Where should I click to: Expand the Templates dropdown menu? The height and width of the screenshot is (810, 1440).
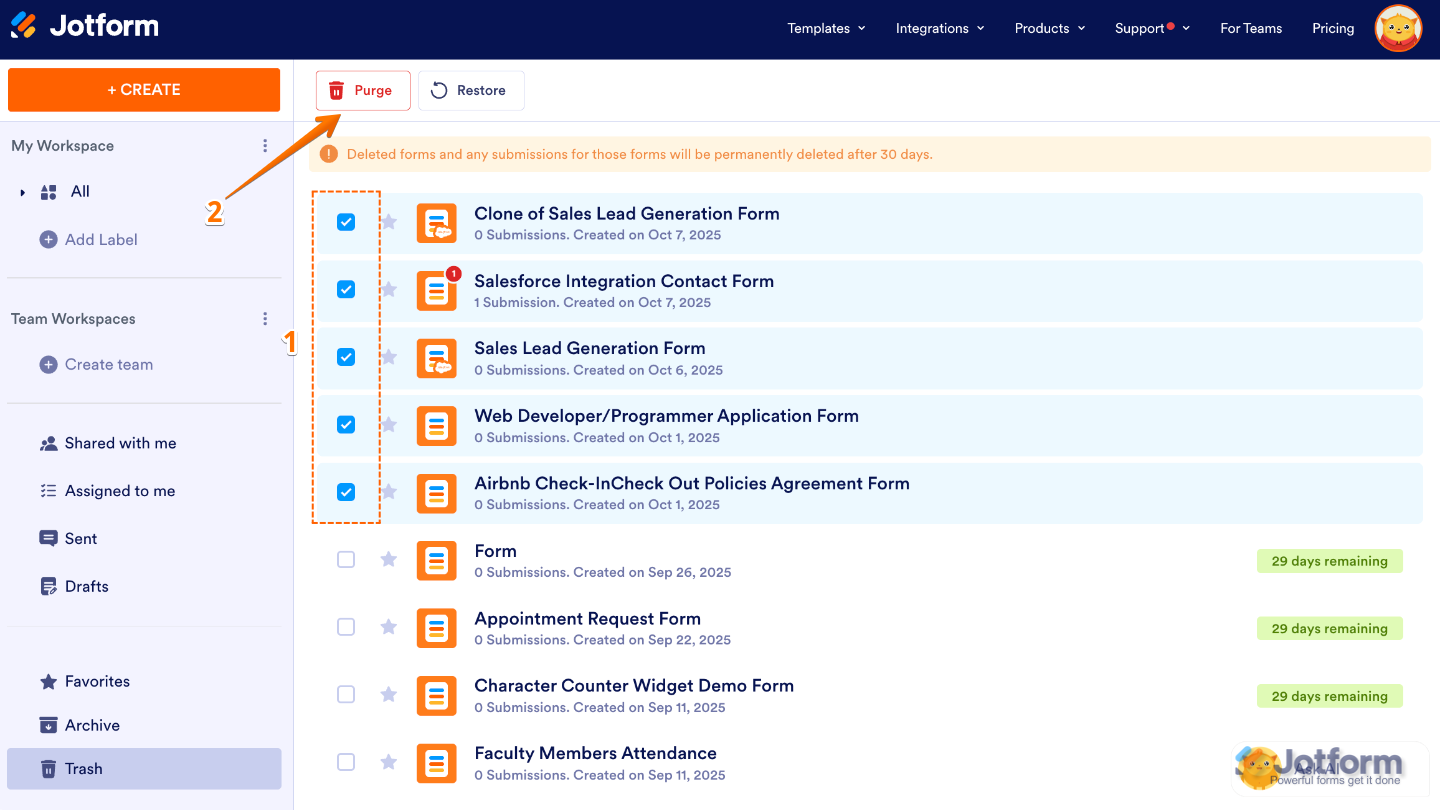826,28
